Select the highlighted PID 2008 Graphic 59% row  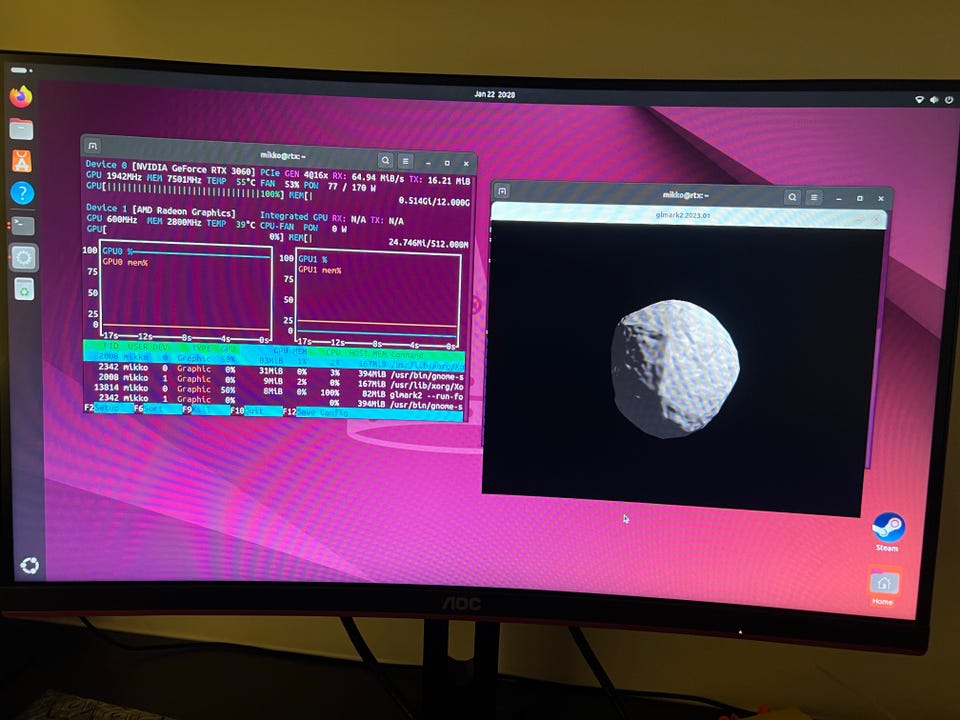tap(274, 360)
